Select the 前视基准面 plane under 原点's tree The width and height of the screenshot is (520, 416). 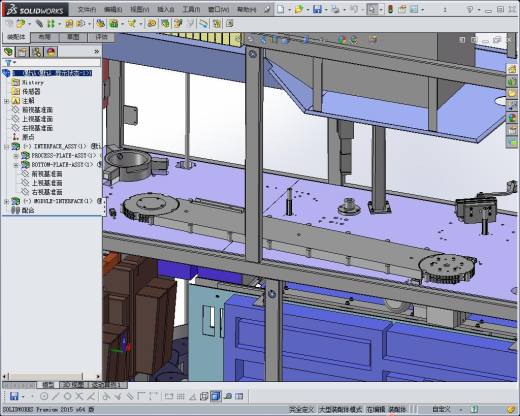(x=37, y=110)
